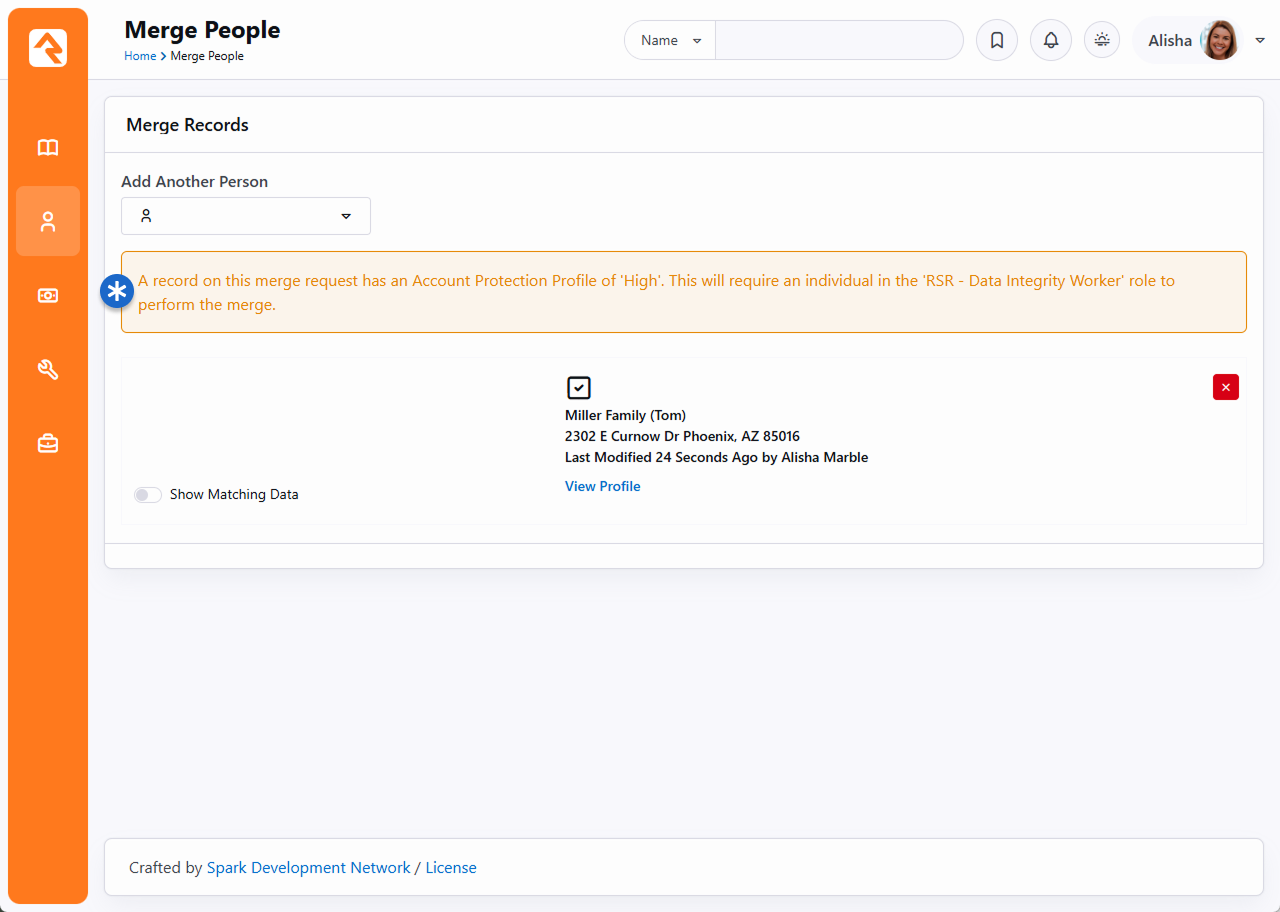The image size is (1280, 912).
Task: Toggle the theme sun icon
Action: (x=1102, y=41)
